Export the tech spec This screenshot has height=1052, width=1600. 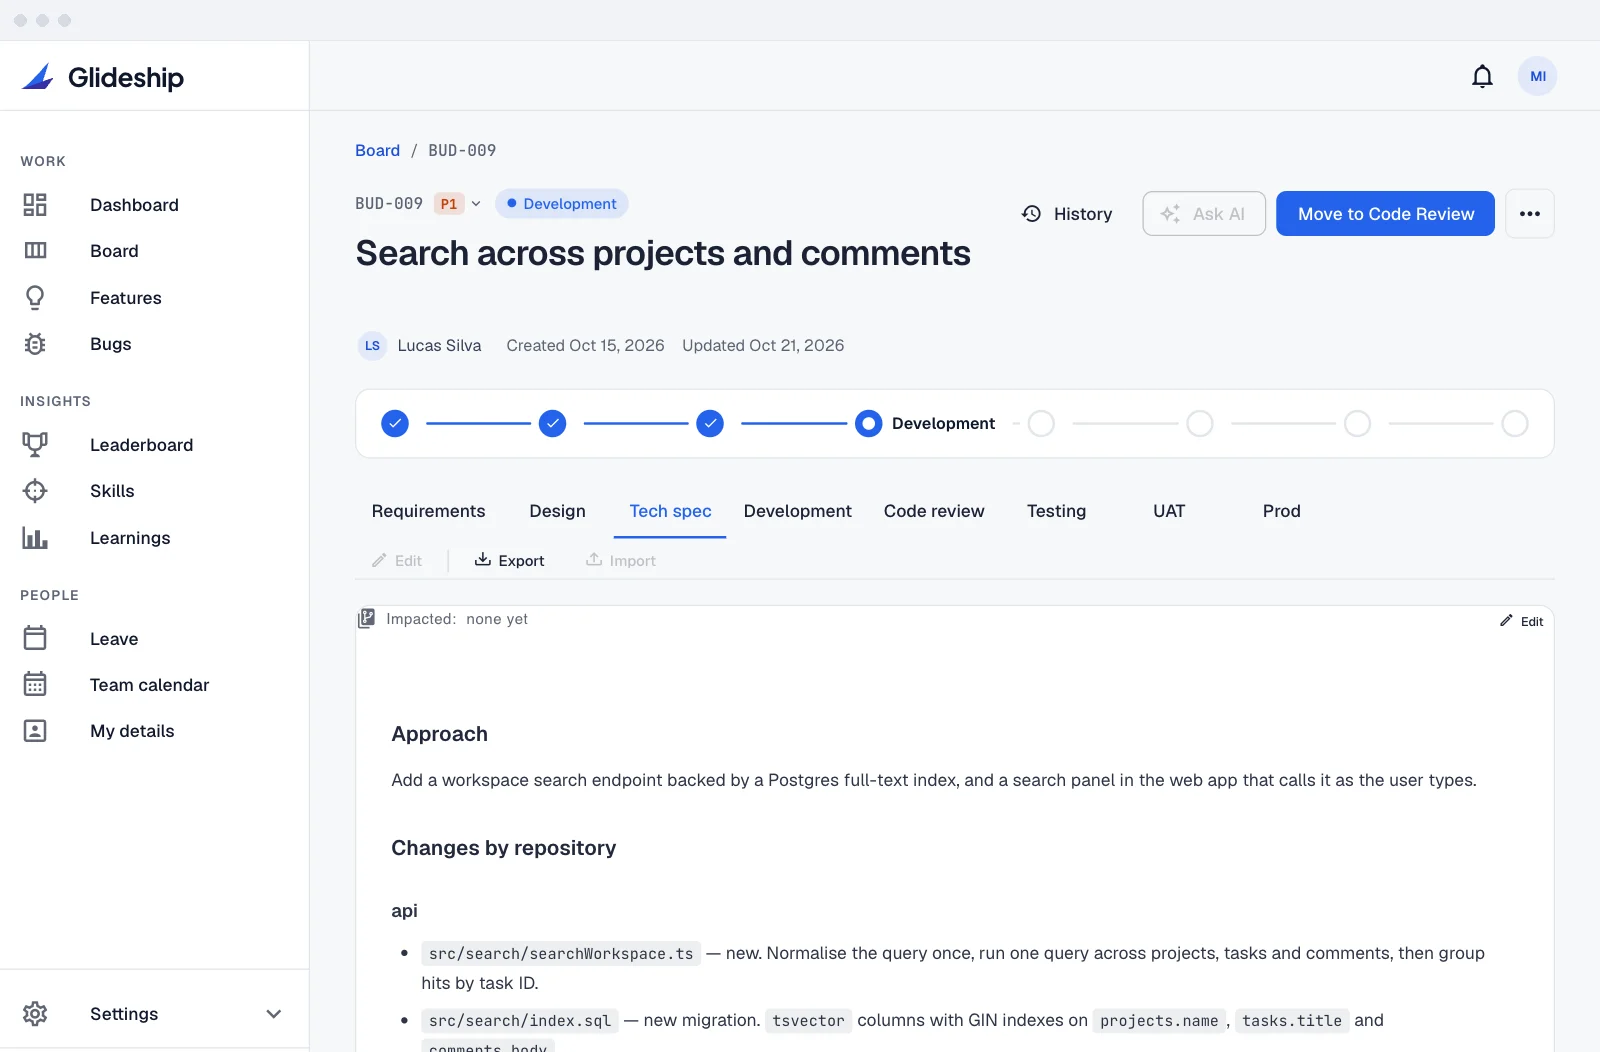coord(509,561)
